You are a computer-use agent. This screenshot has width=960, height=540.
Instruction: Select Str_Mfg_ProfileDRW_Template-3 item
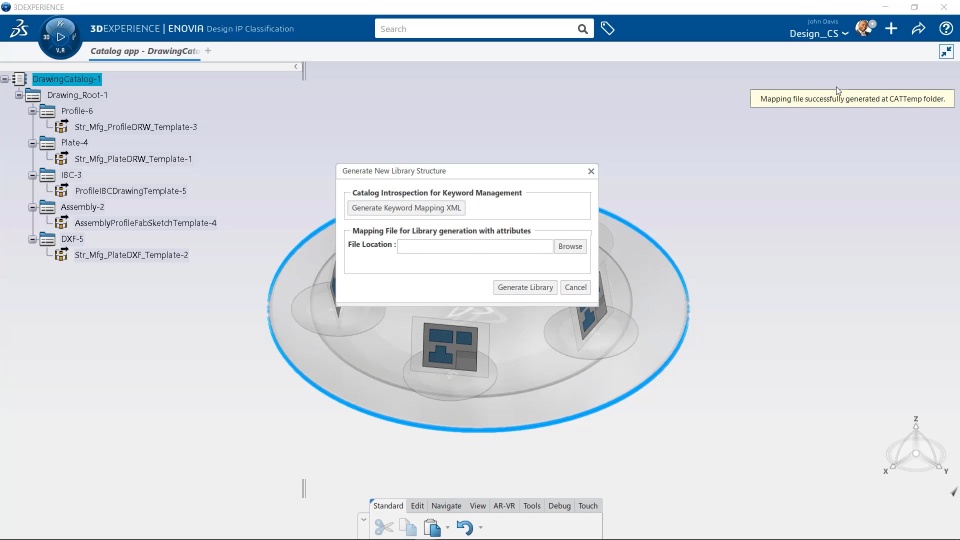(x=136, y=127)
